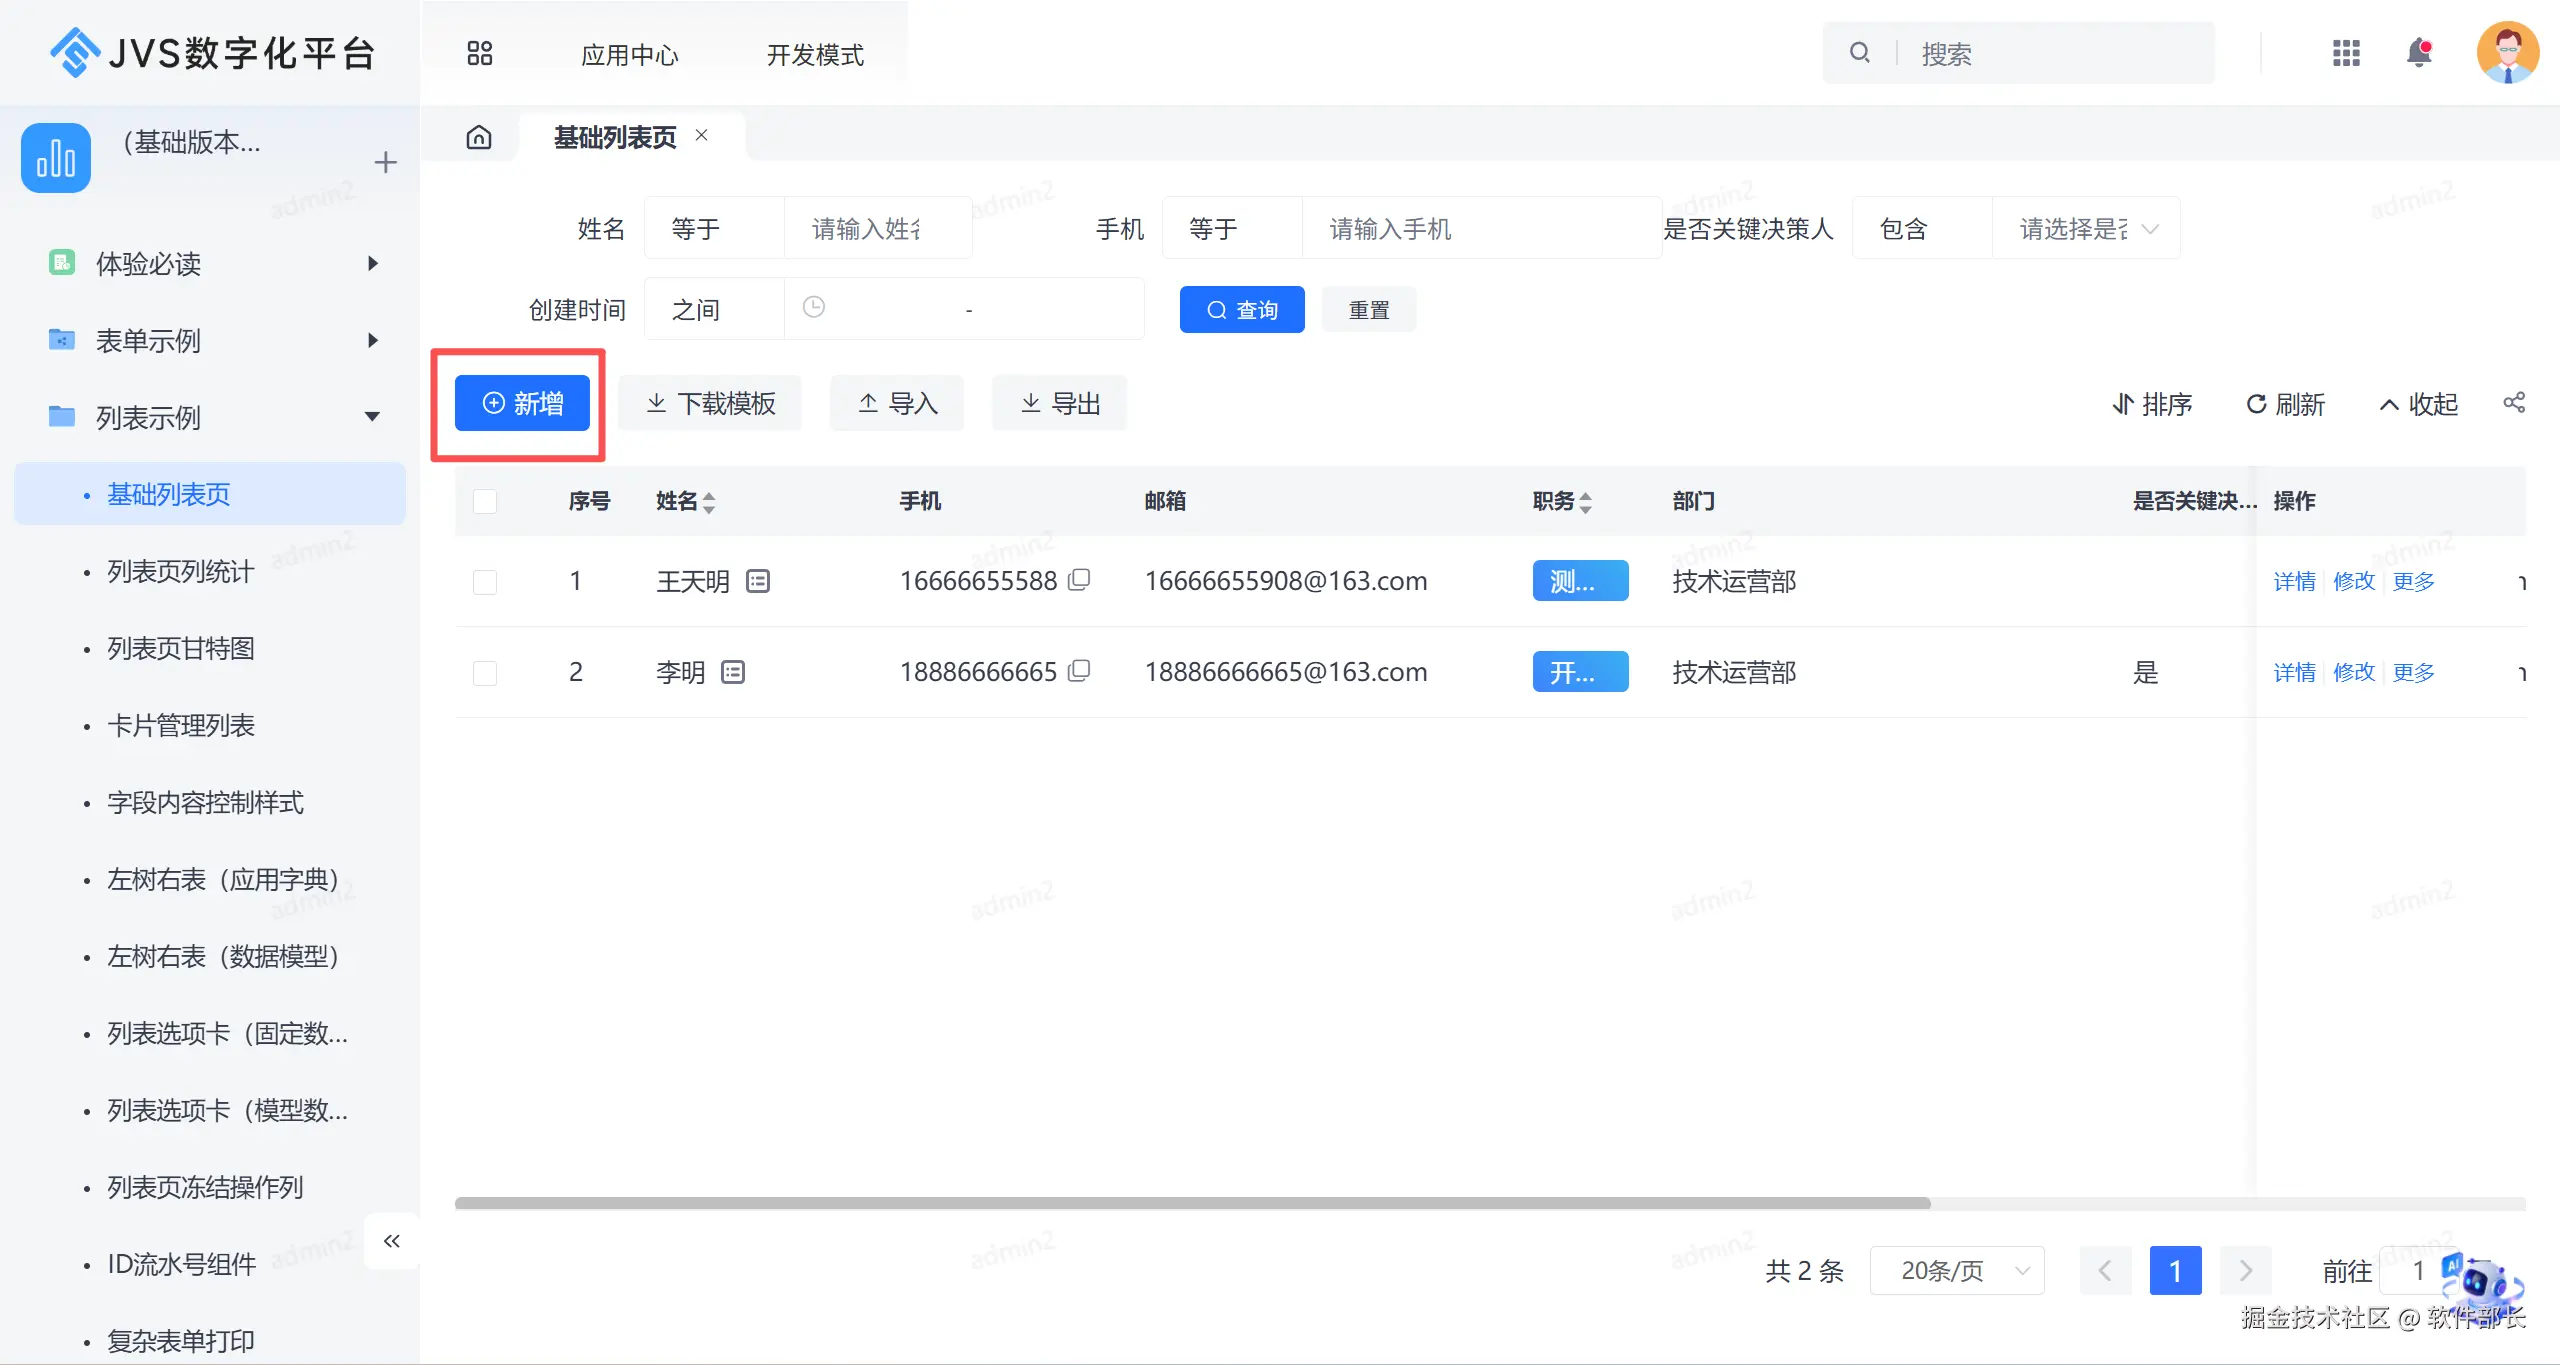Copy phone number 16666655588
The height and width of the screenshot is (1365, 2560).
click(x=1079, y=580)
